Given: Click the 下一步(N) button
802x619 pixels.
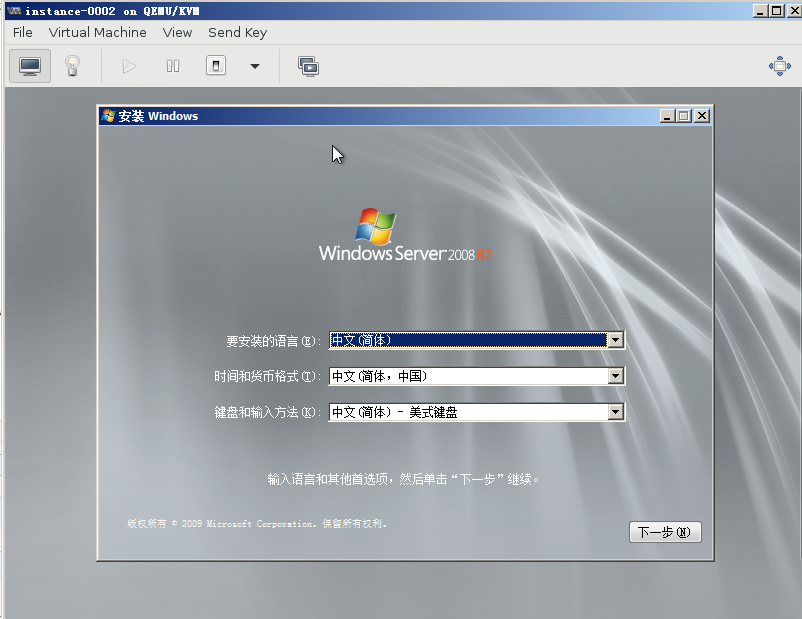Looking at the screenshot, I should [x=665, y=532].
